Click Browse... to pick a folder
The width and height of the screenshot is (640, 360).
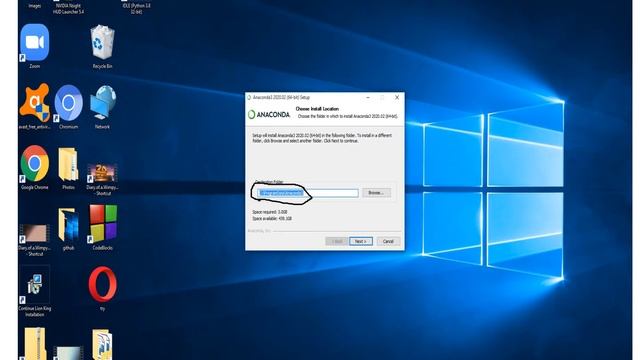click(376, 193)
